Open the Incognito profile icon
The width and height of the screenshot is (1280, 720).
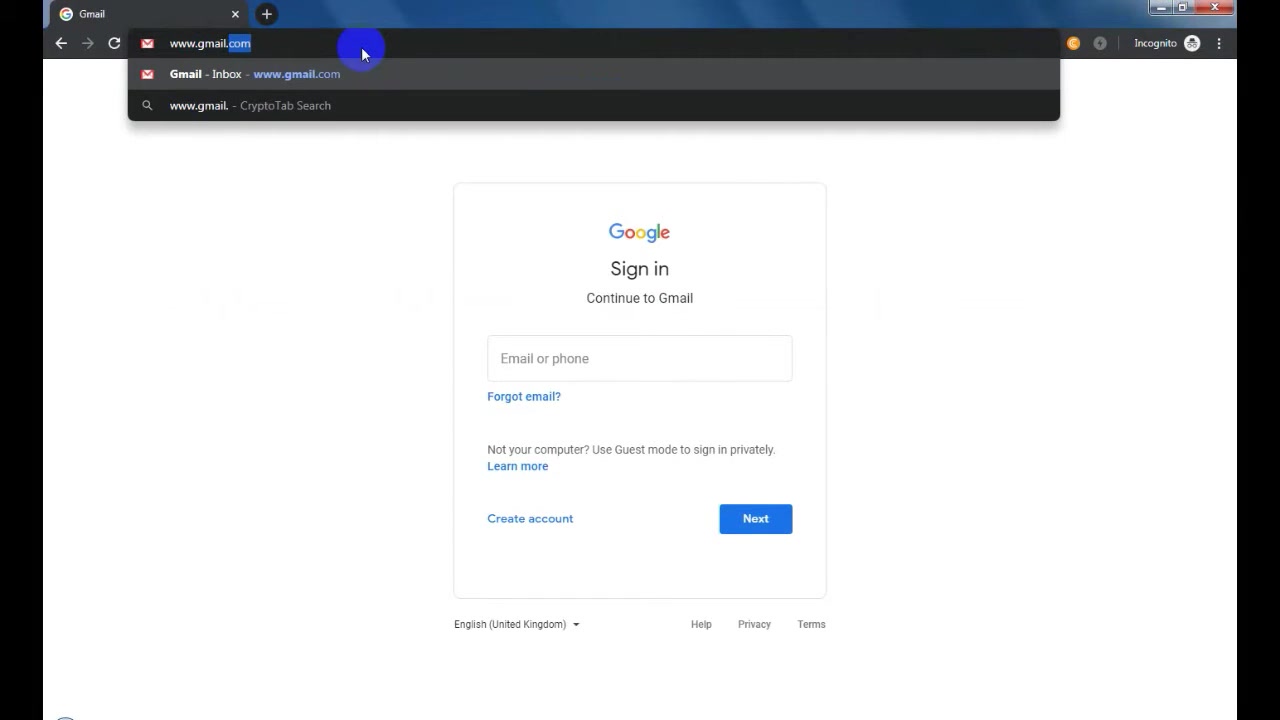point(1192,43)
